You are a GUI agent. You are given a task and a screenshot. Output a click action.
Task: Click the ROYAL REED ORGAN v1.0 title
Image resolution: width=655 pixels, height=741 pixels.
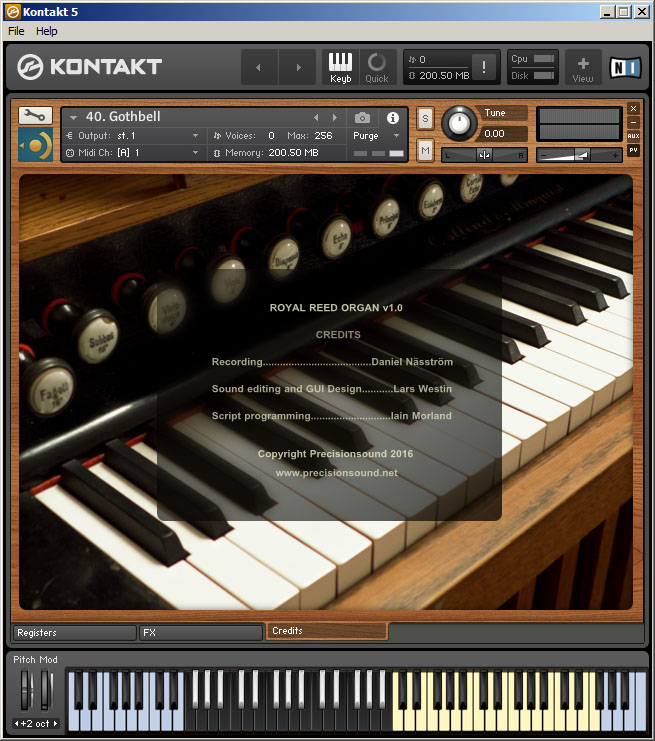[x=336, y=308]
